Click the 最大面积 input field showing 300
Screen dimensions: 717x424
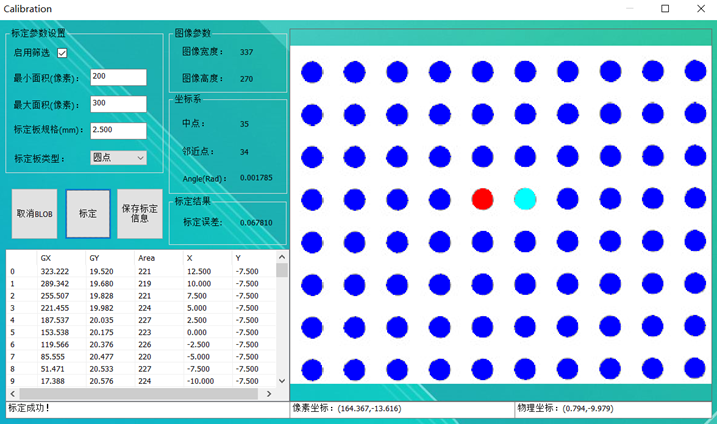pos(118,104)
